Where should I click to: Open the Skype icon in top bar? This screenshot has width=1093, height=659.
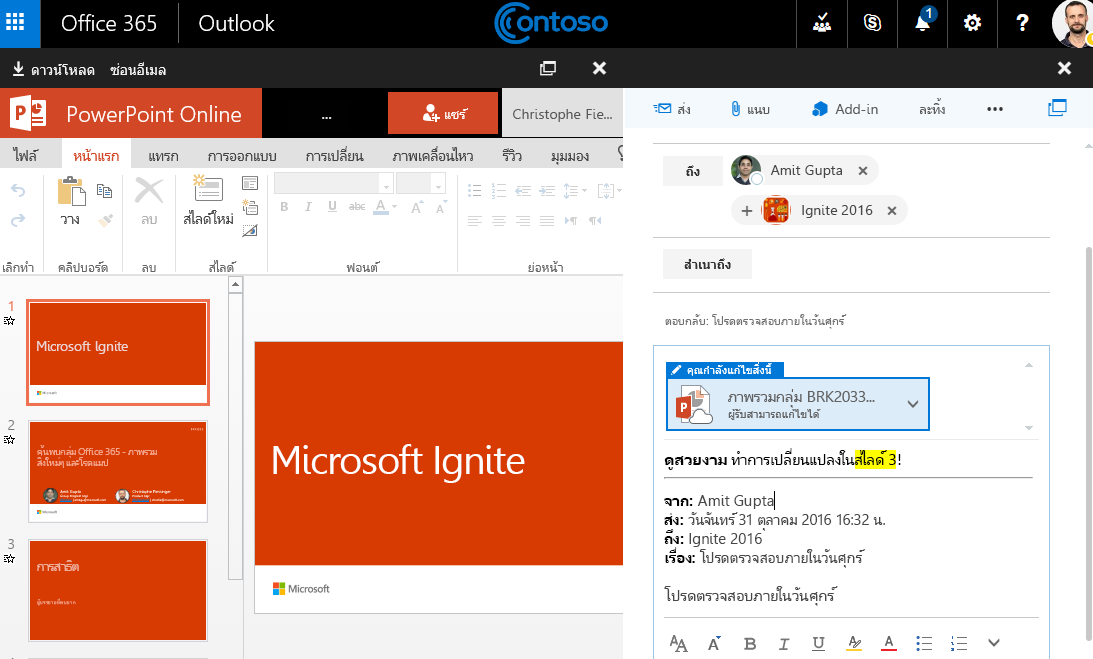click(872, 23)
